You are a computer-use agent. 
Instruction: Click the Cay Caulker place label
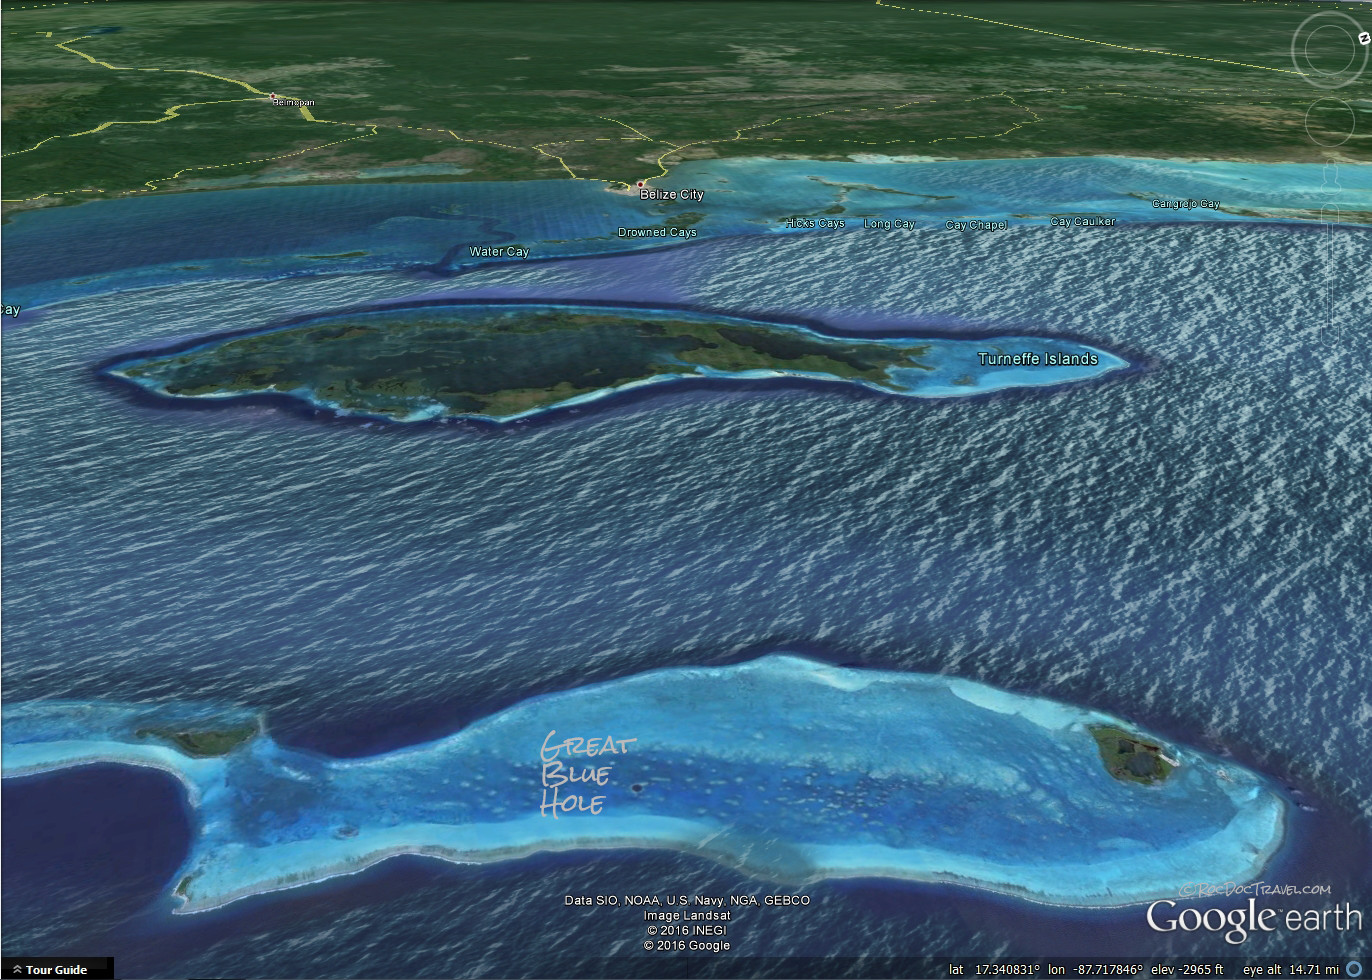(x=1084, y=221)
